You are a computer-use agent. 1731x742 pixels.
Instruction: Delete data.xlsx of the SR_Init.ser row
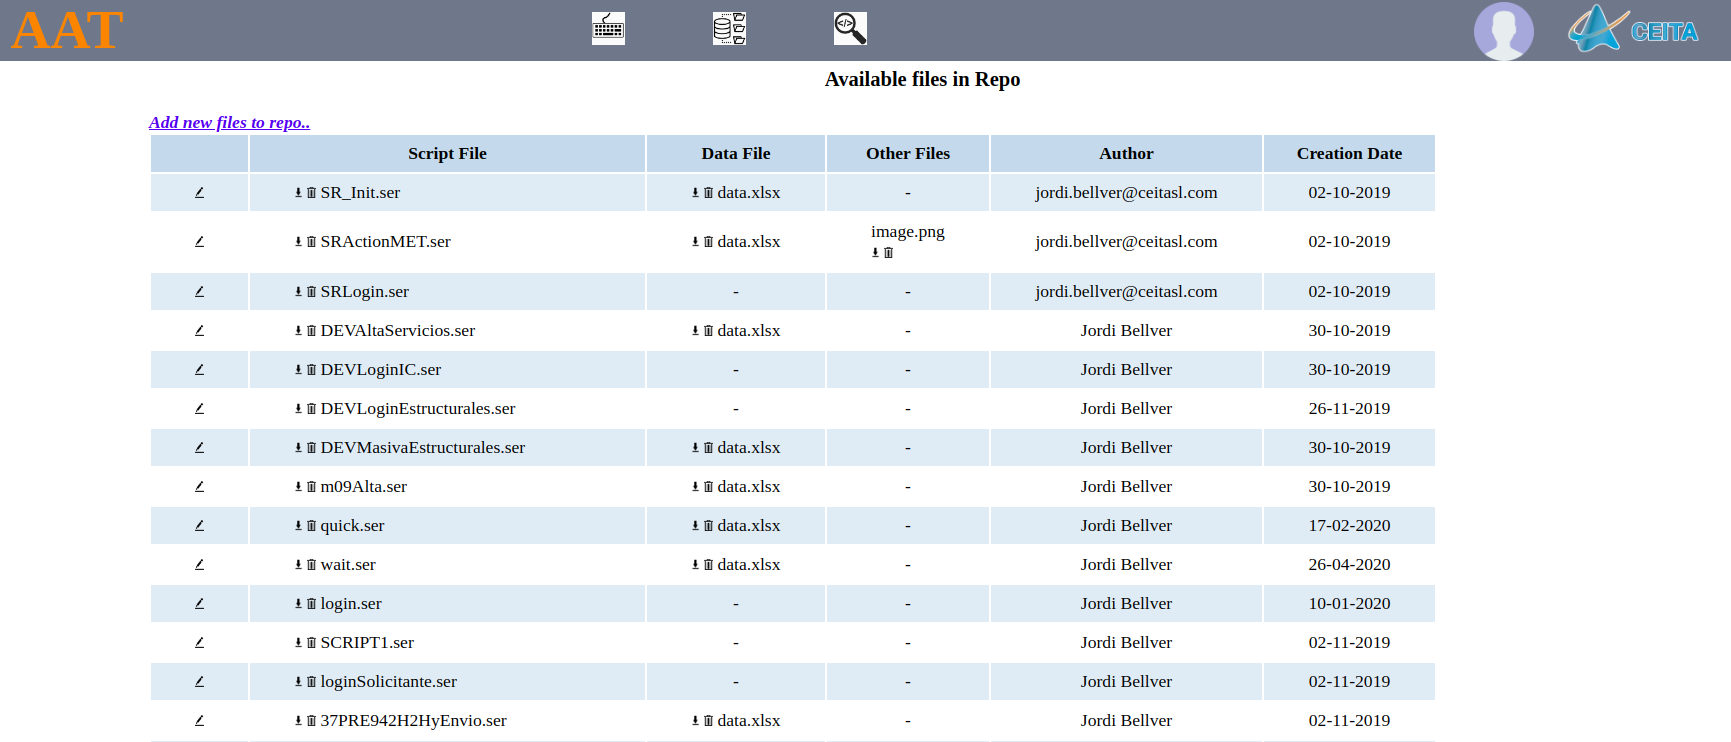708,193
